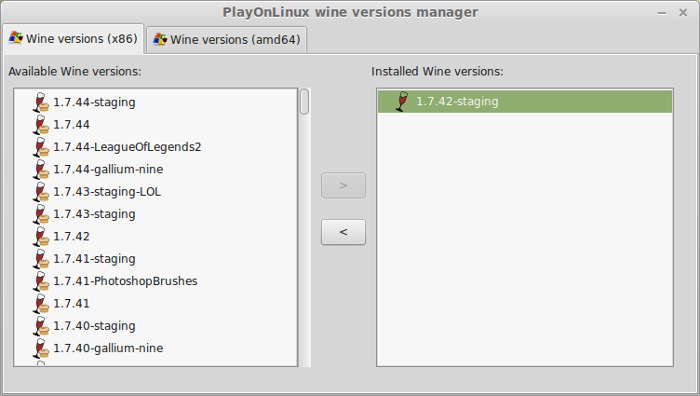
Task: Click the wine icon next to plain 1.7.41
Action: [x=41, y=303]
